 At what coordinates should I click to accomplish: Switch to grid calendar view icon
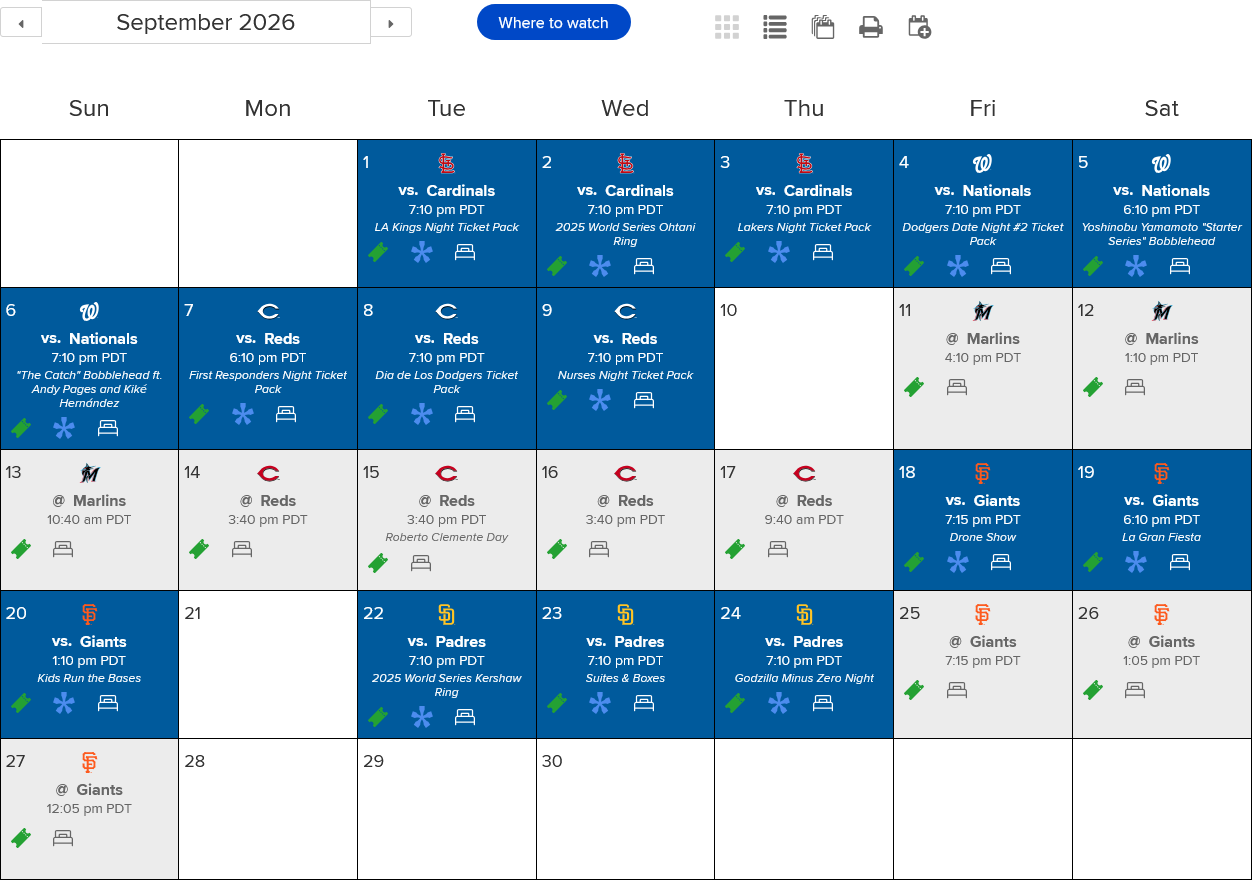point(727,27)
